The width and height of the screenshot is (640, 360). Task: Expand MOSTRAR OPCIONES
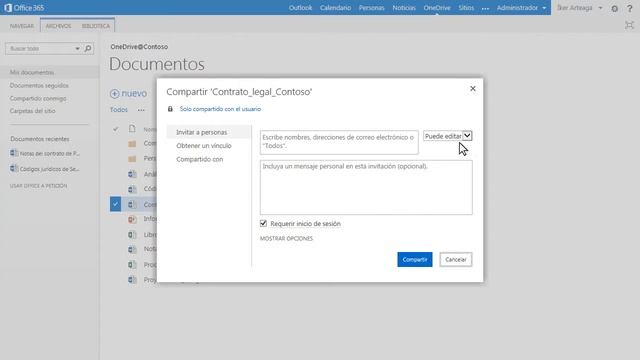click(x=286, y=239)
